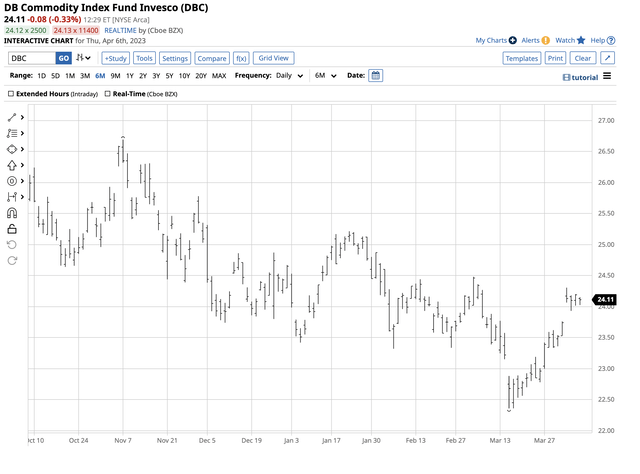Open the 6M period dropdown
Screen dimensions: 640x474
(x=325, y=76)
